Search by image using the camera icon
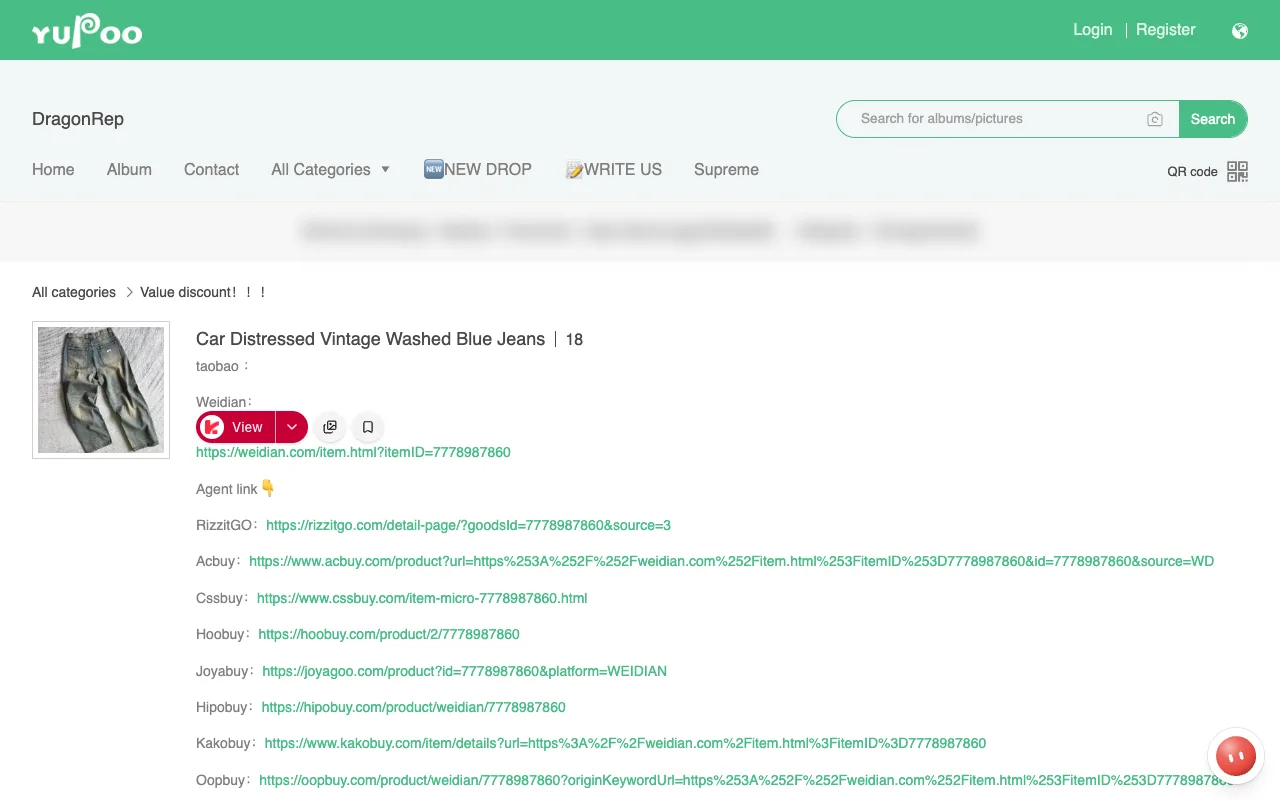Screen dimensions: 1280x800 coord(1155,119)
